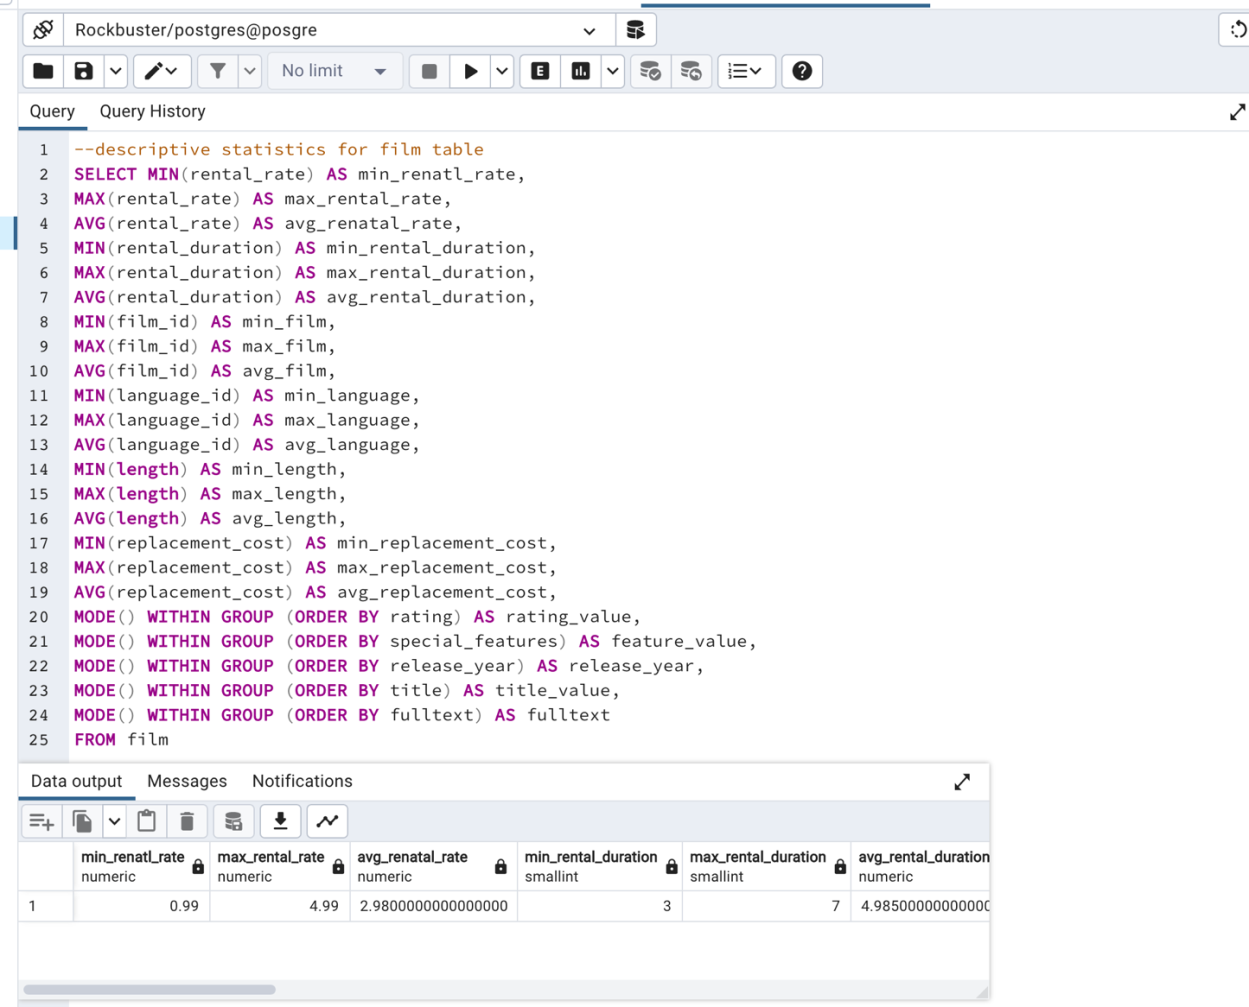Click the help question mark button
1249x1007 pixels.
(801, 70)
